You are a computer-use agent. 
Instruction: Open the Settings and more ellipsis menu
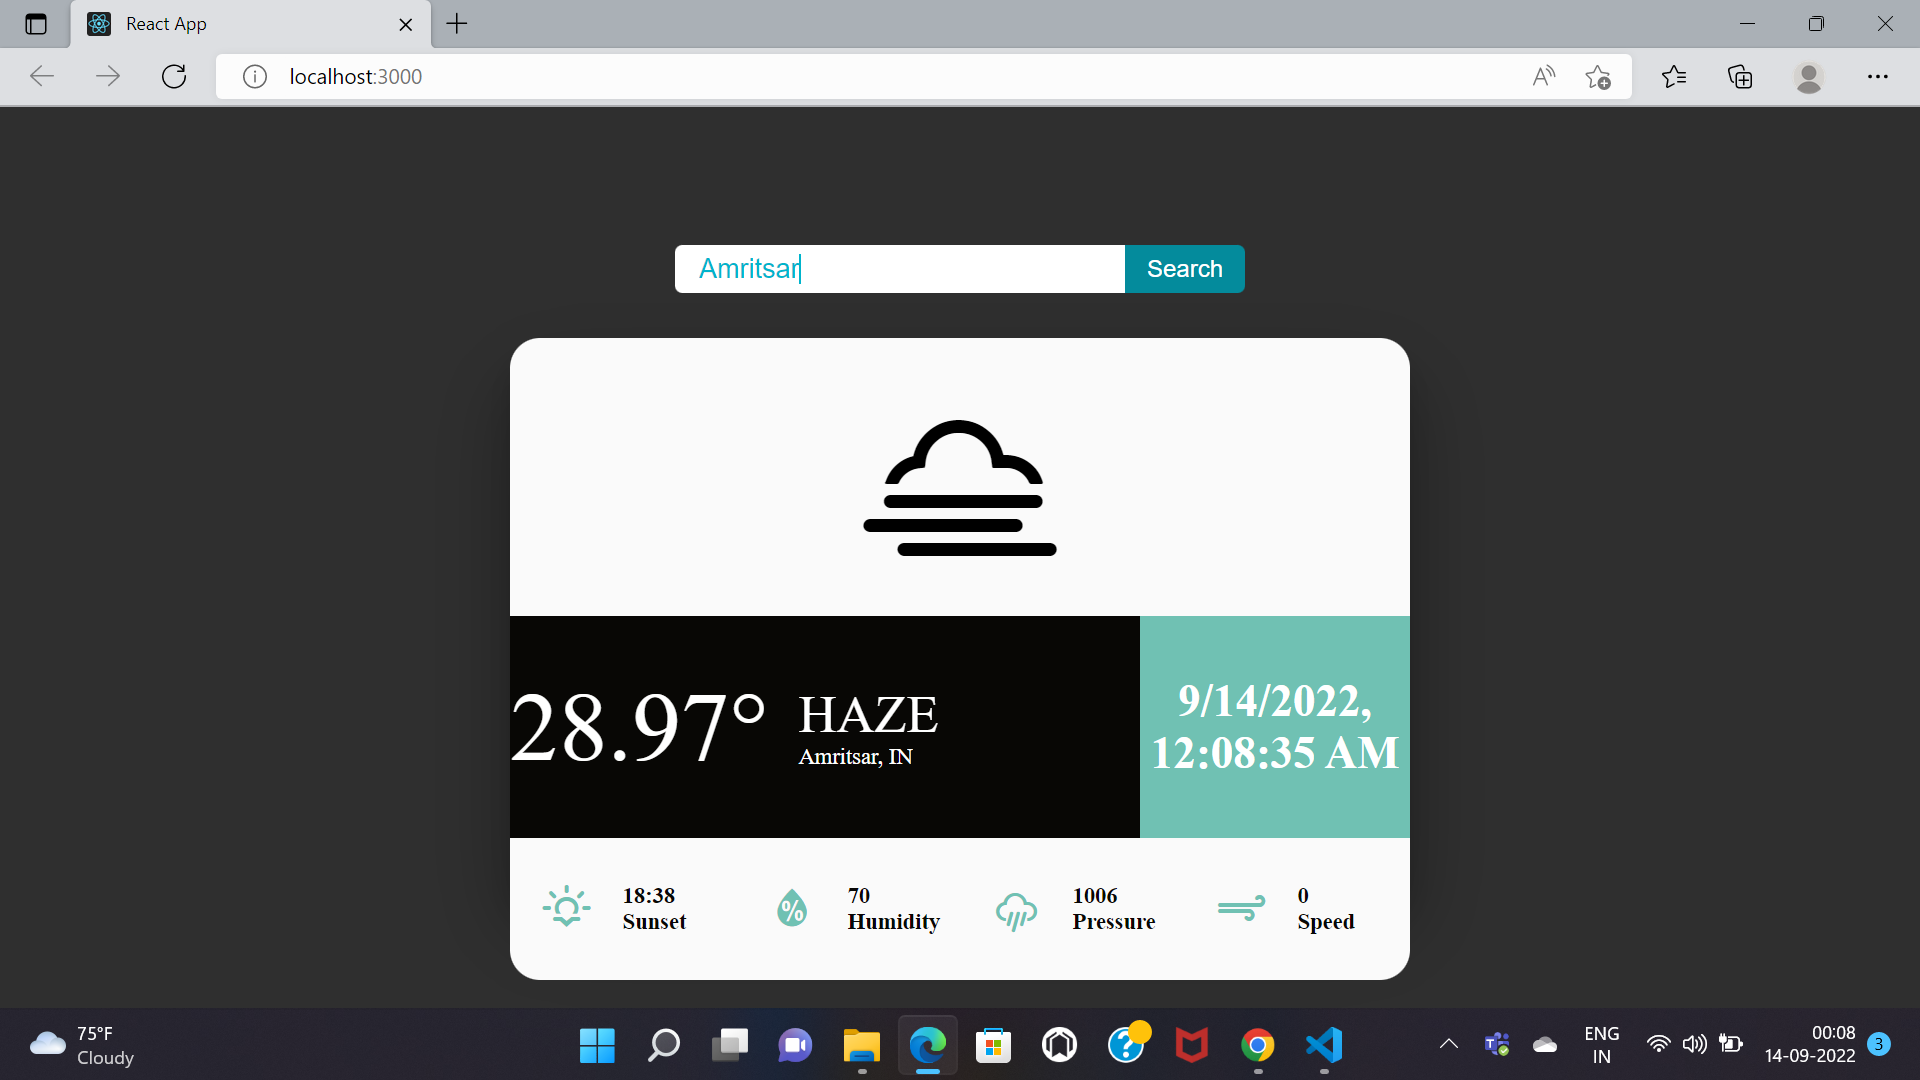click(x=1879, y=76)
